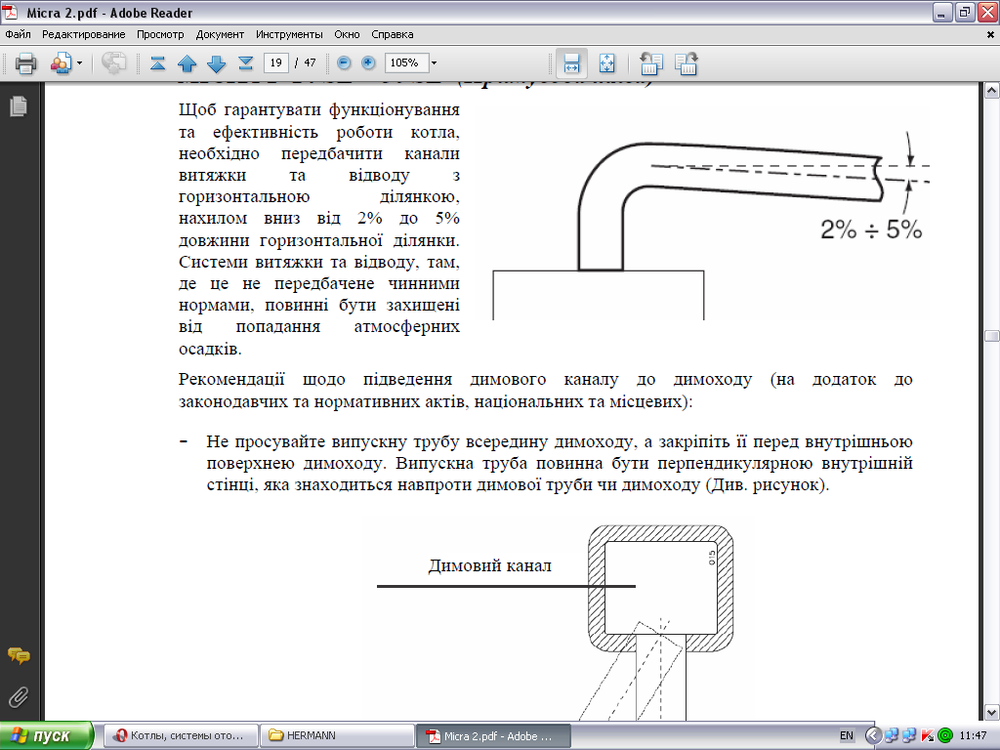Click the Next Page arrow

point(216,62)
